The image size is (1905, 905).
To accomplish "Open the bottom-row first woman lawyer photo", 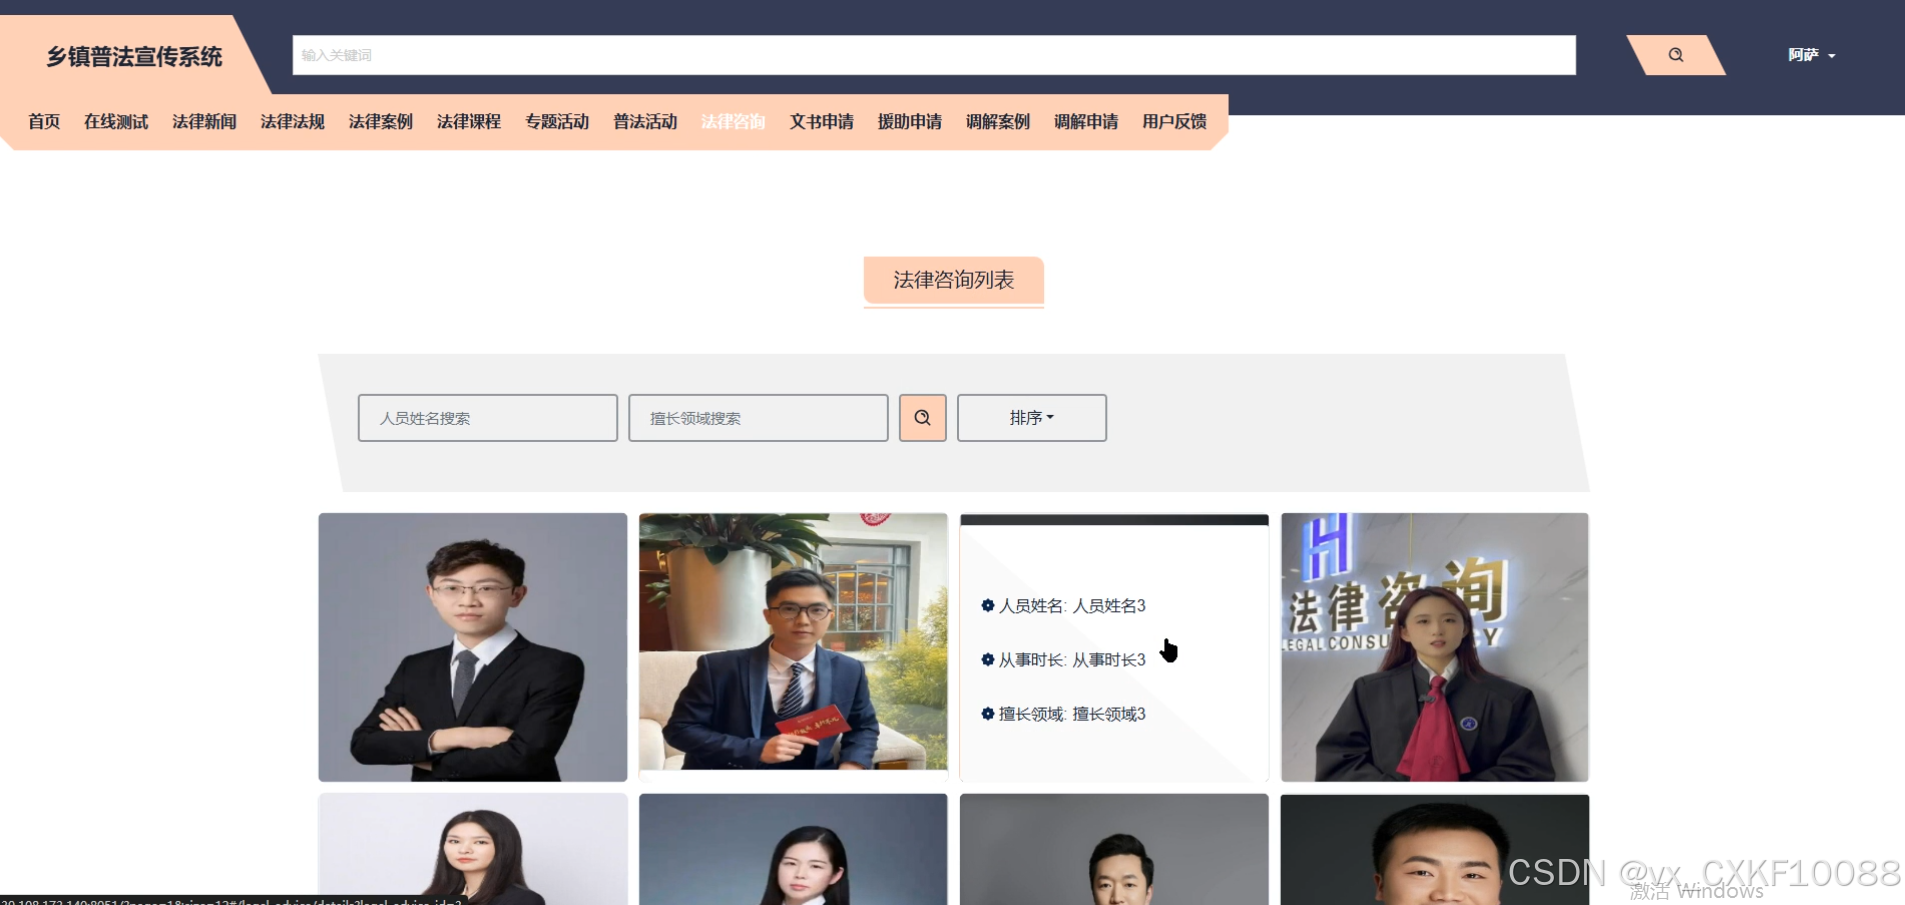I will tap(472, 849).
